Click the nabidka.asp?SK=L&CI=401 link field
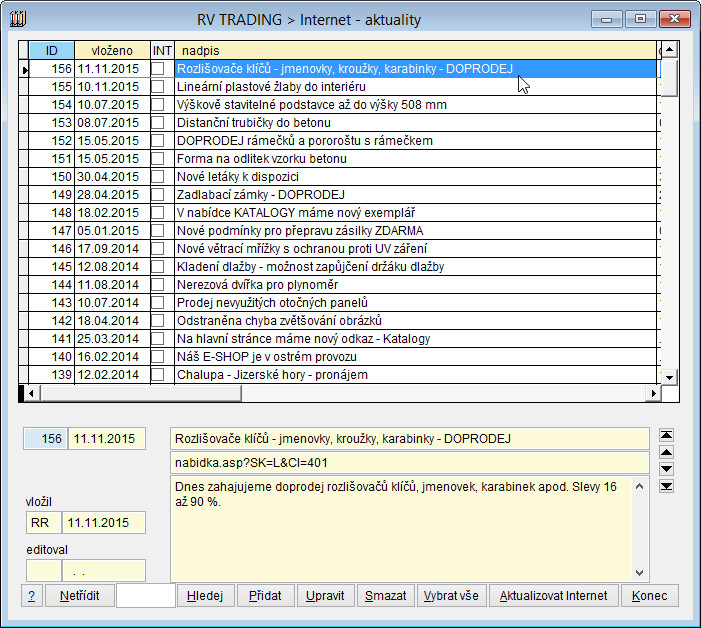Image resolution: width=701 pixels, height=628 pixels. (x=410, y=462)
